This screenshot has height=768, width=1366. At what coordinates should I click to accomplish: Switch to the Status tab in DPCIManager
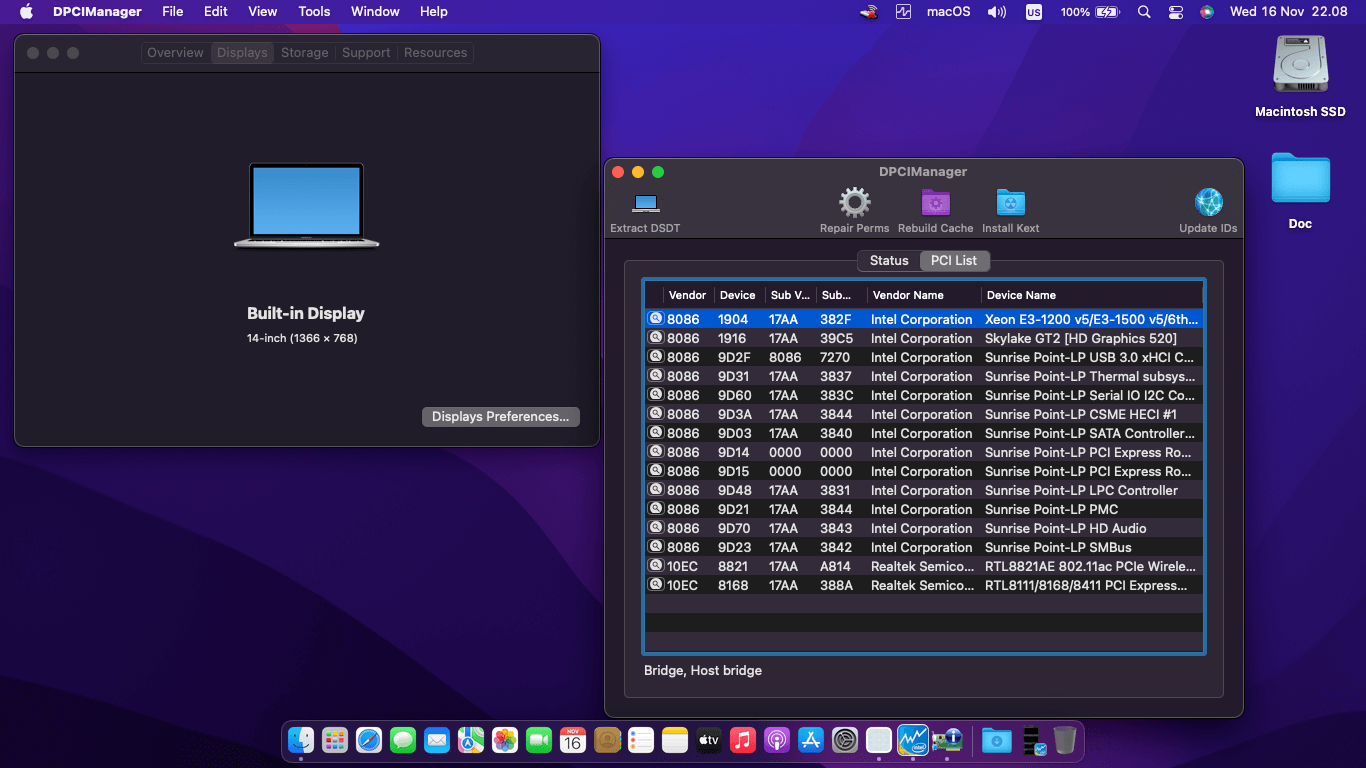pyautogui.click(x=889, y=261)
